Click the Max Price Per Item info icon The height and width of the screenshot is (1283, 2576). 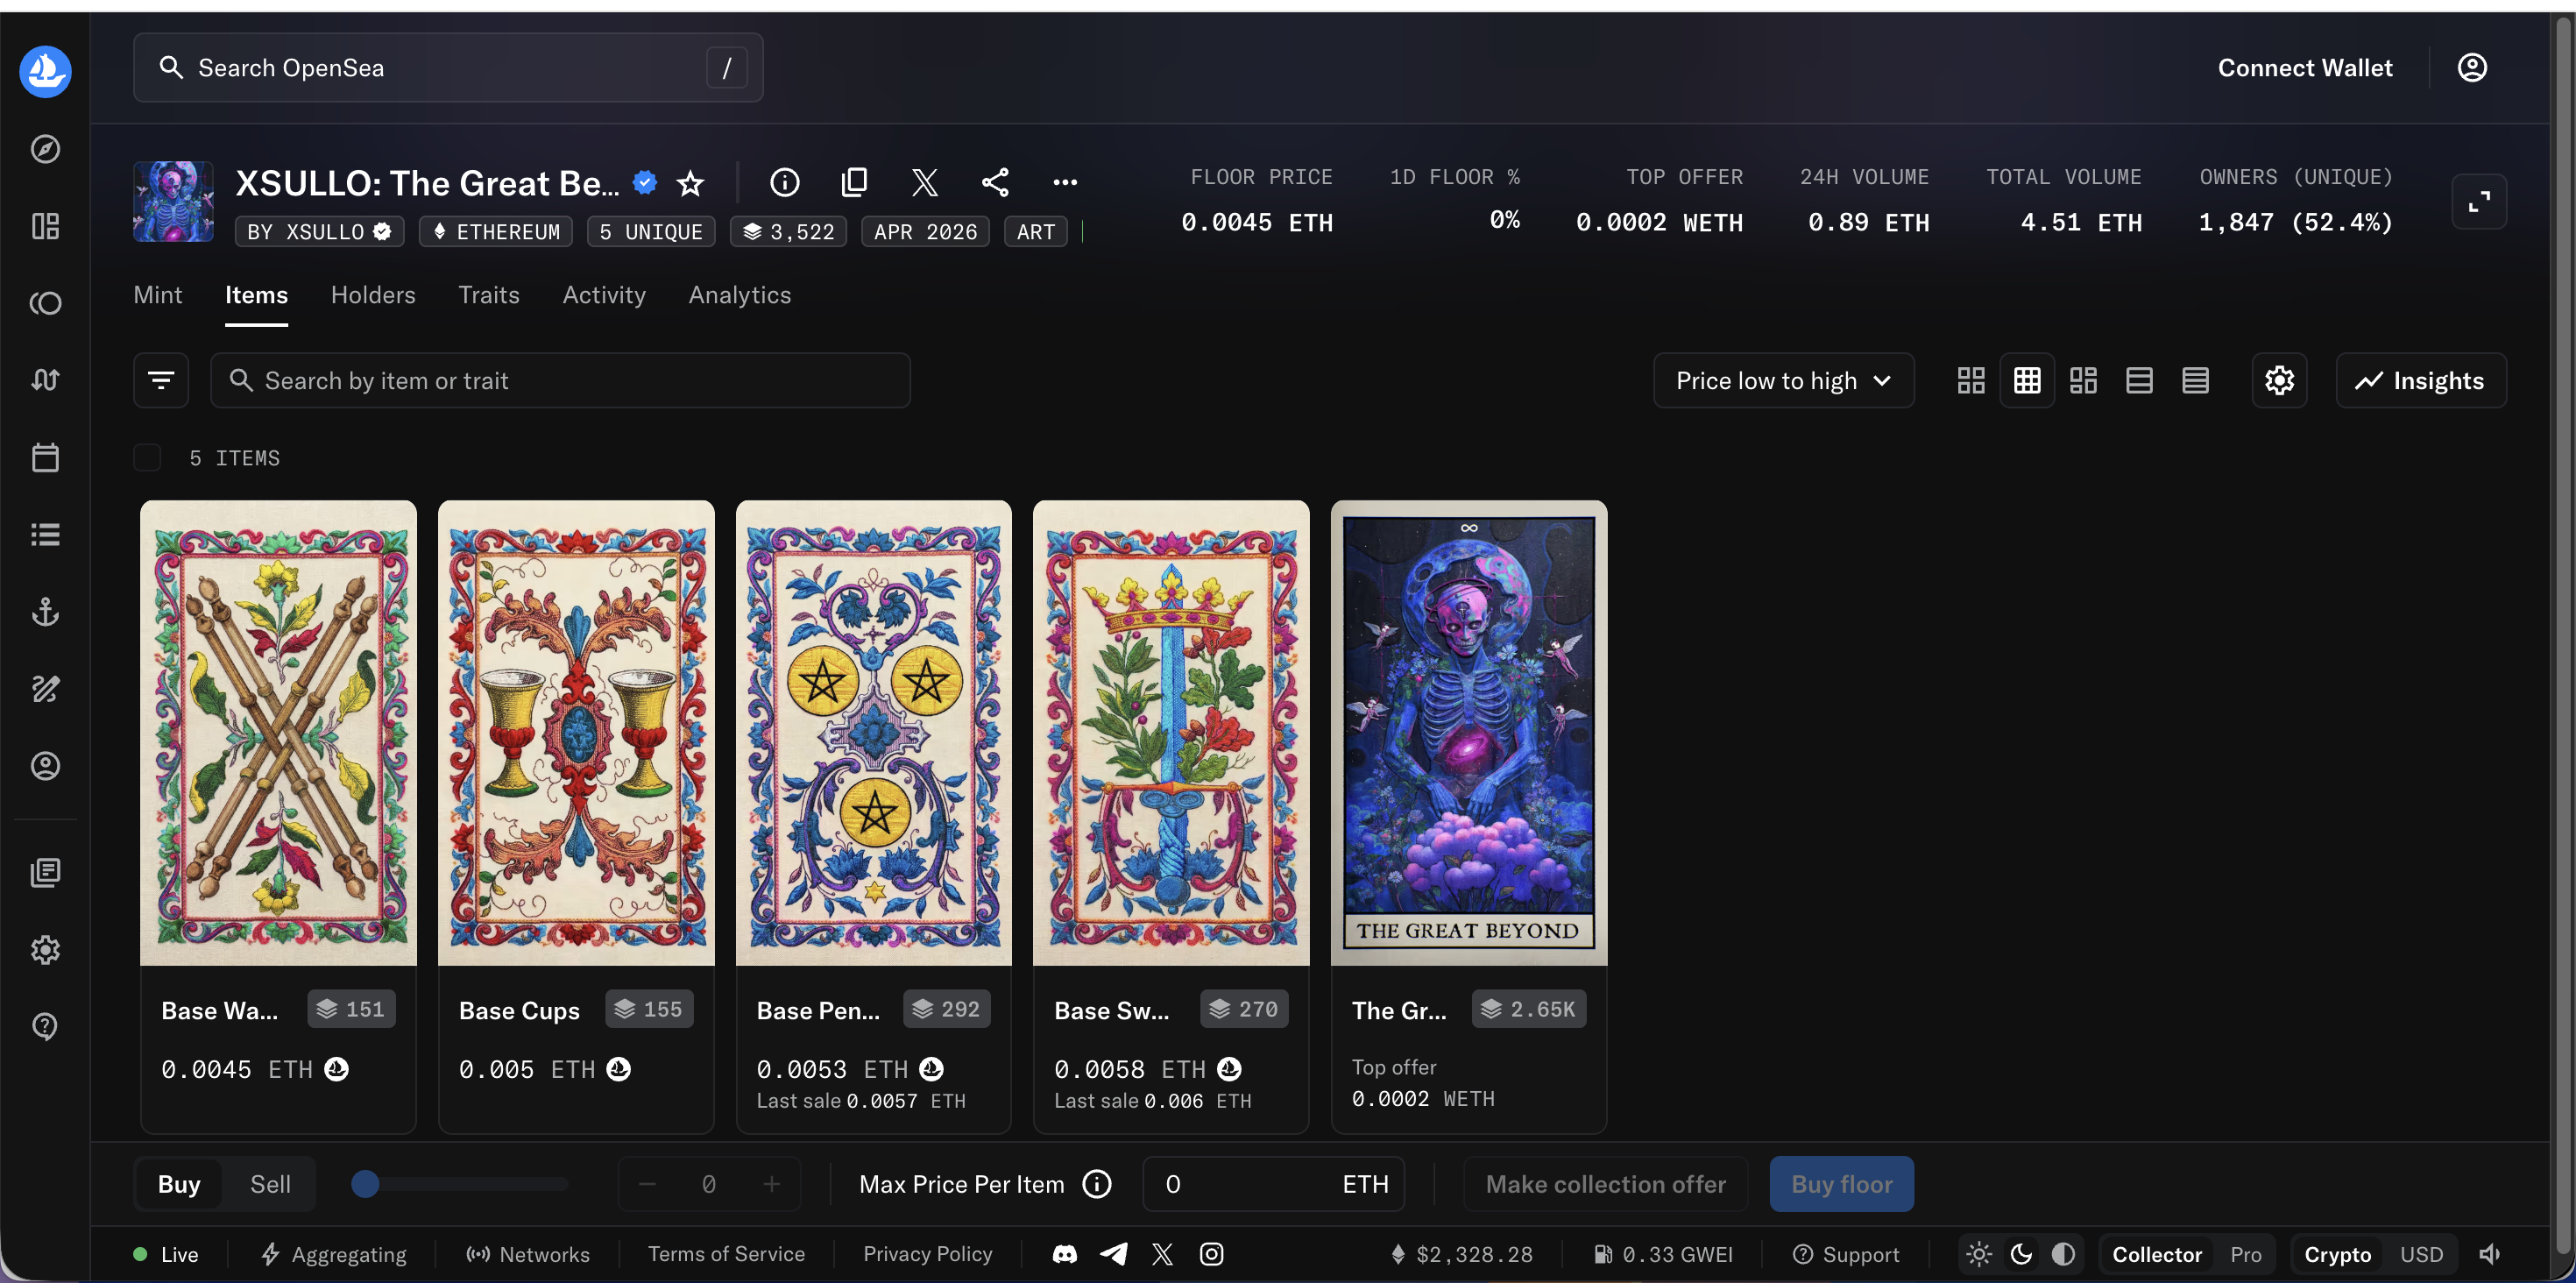pos(1097,1184)
